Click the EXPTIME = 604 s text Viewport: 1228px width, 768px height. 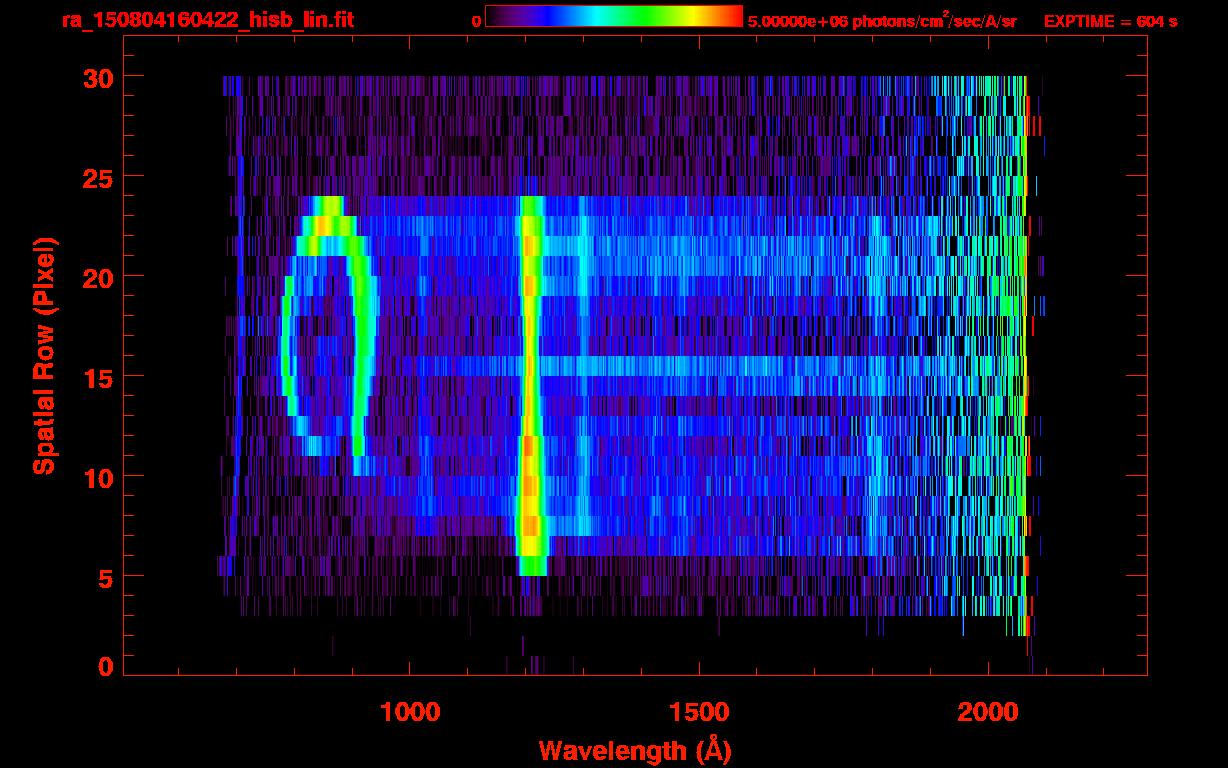[1110, 21]
